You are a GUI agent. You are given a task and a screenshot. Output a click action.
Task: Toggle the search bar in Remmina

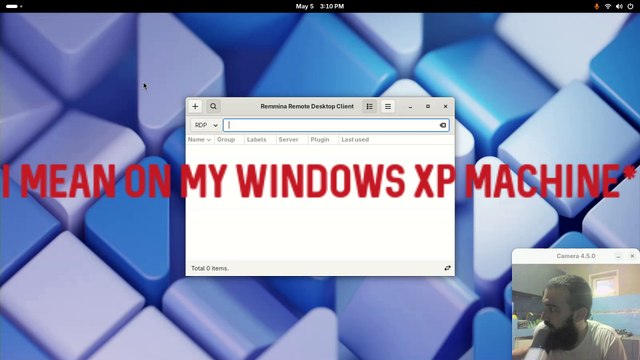click(x=213, y=107)
